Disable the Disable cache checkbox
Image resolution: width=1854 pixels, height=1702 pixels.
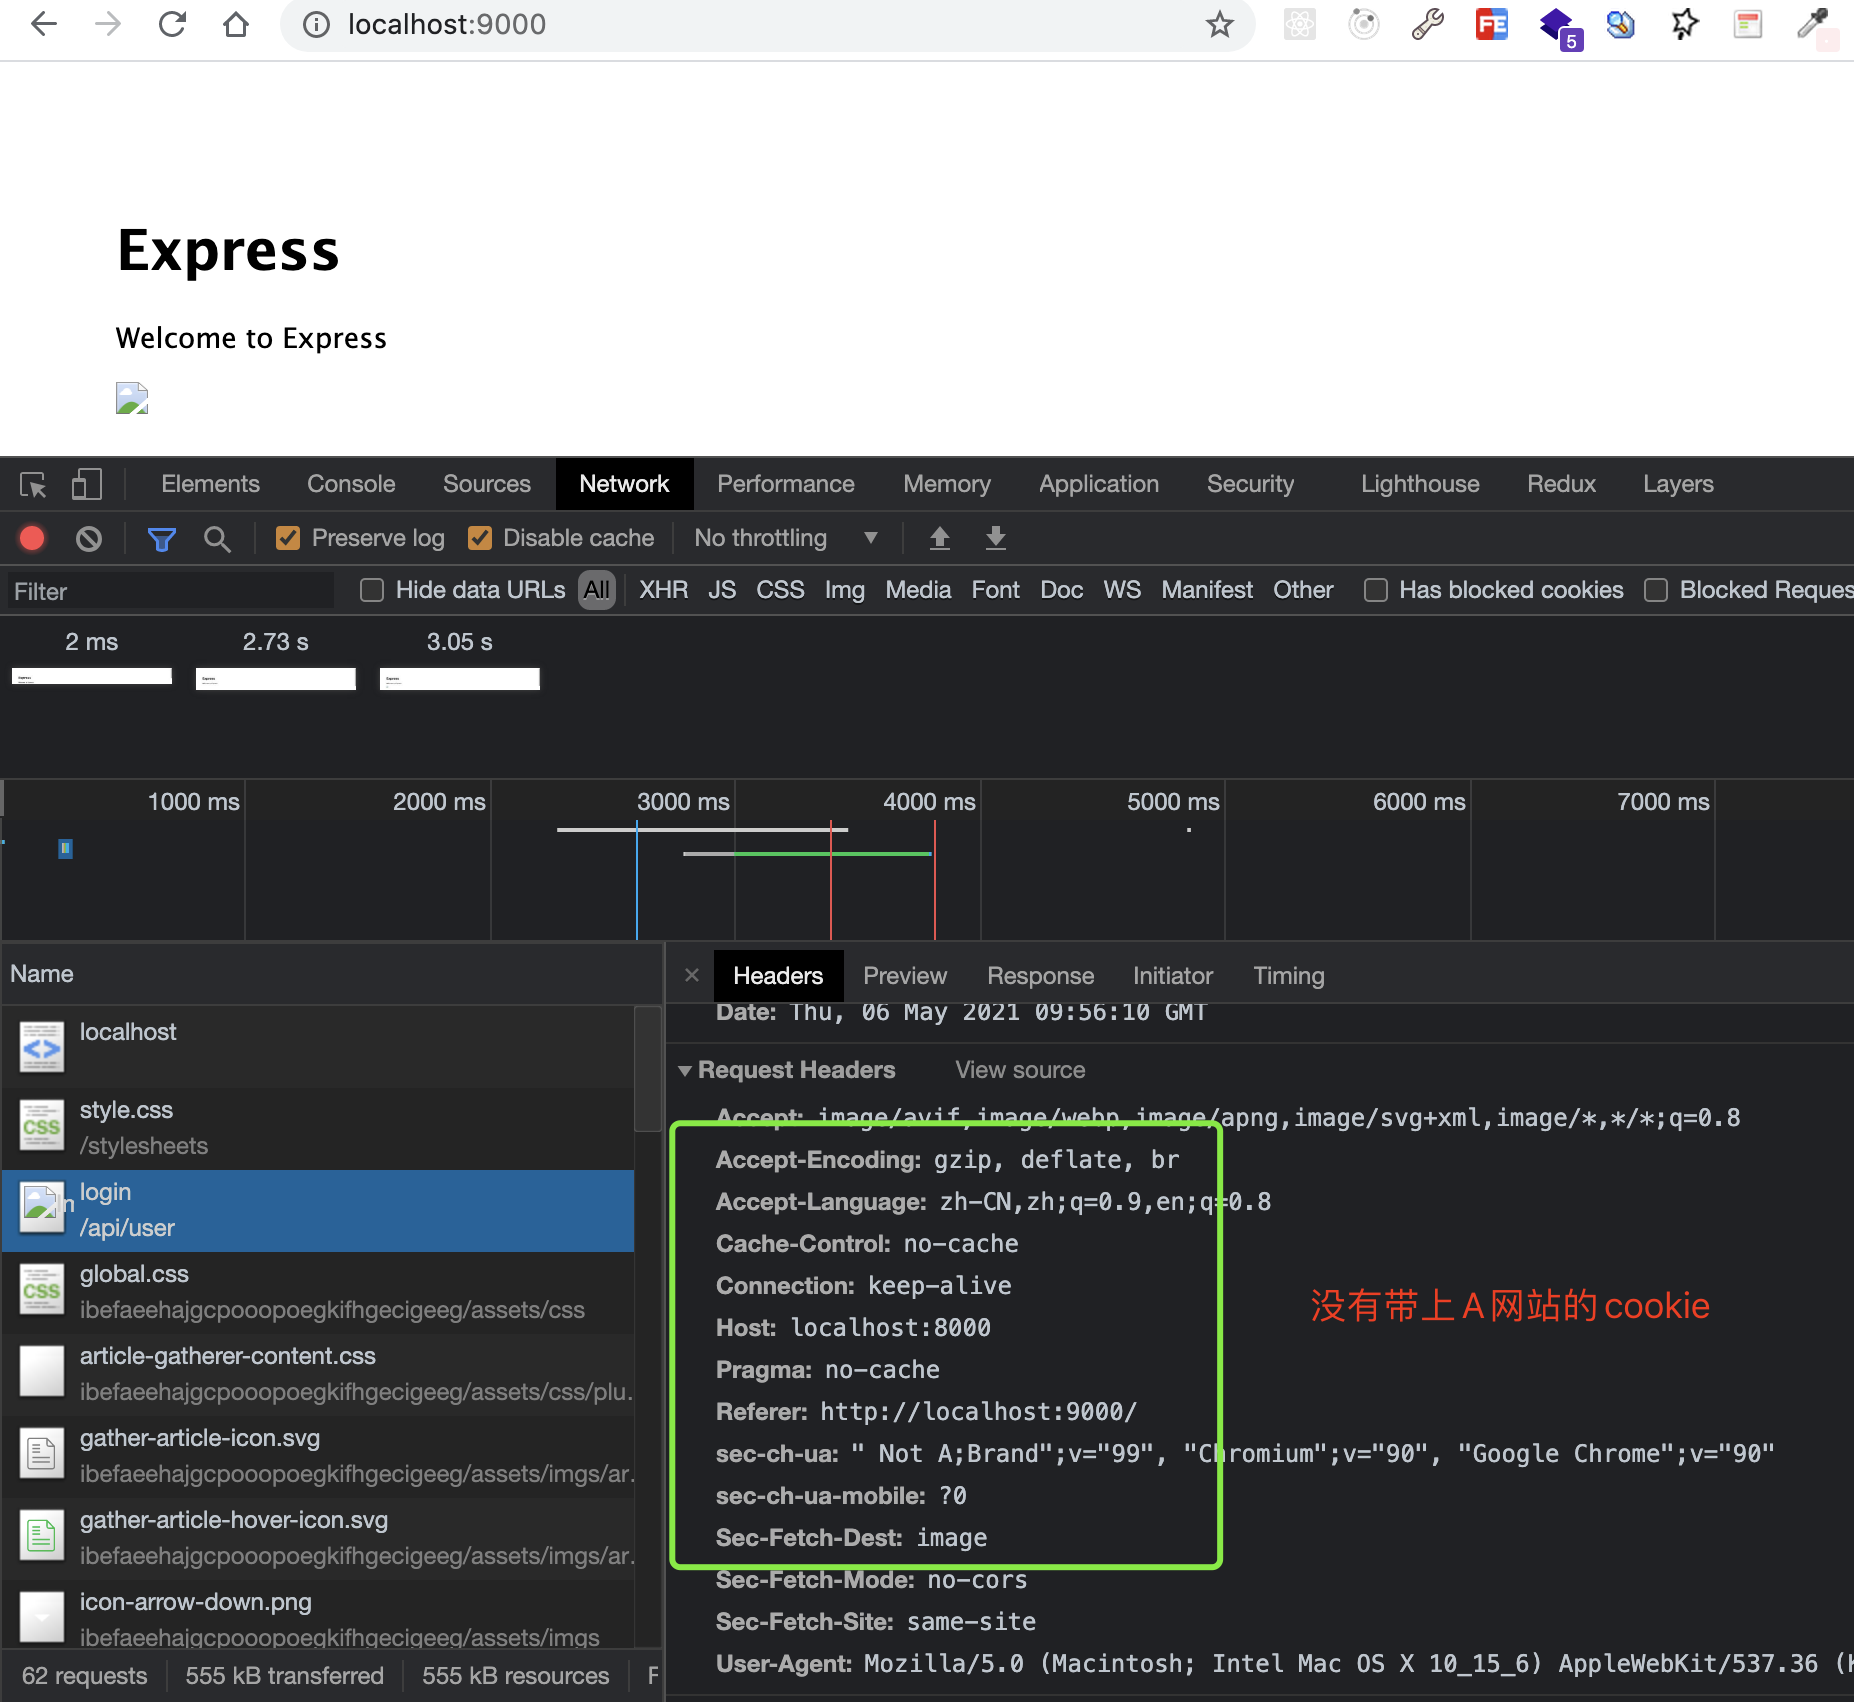[x=480, y=539]
